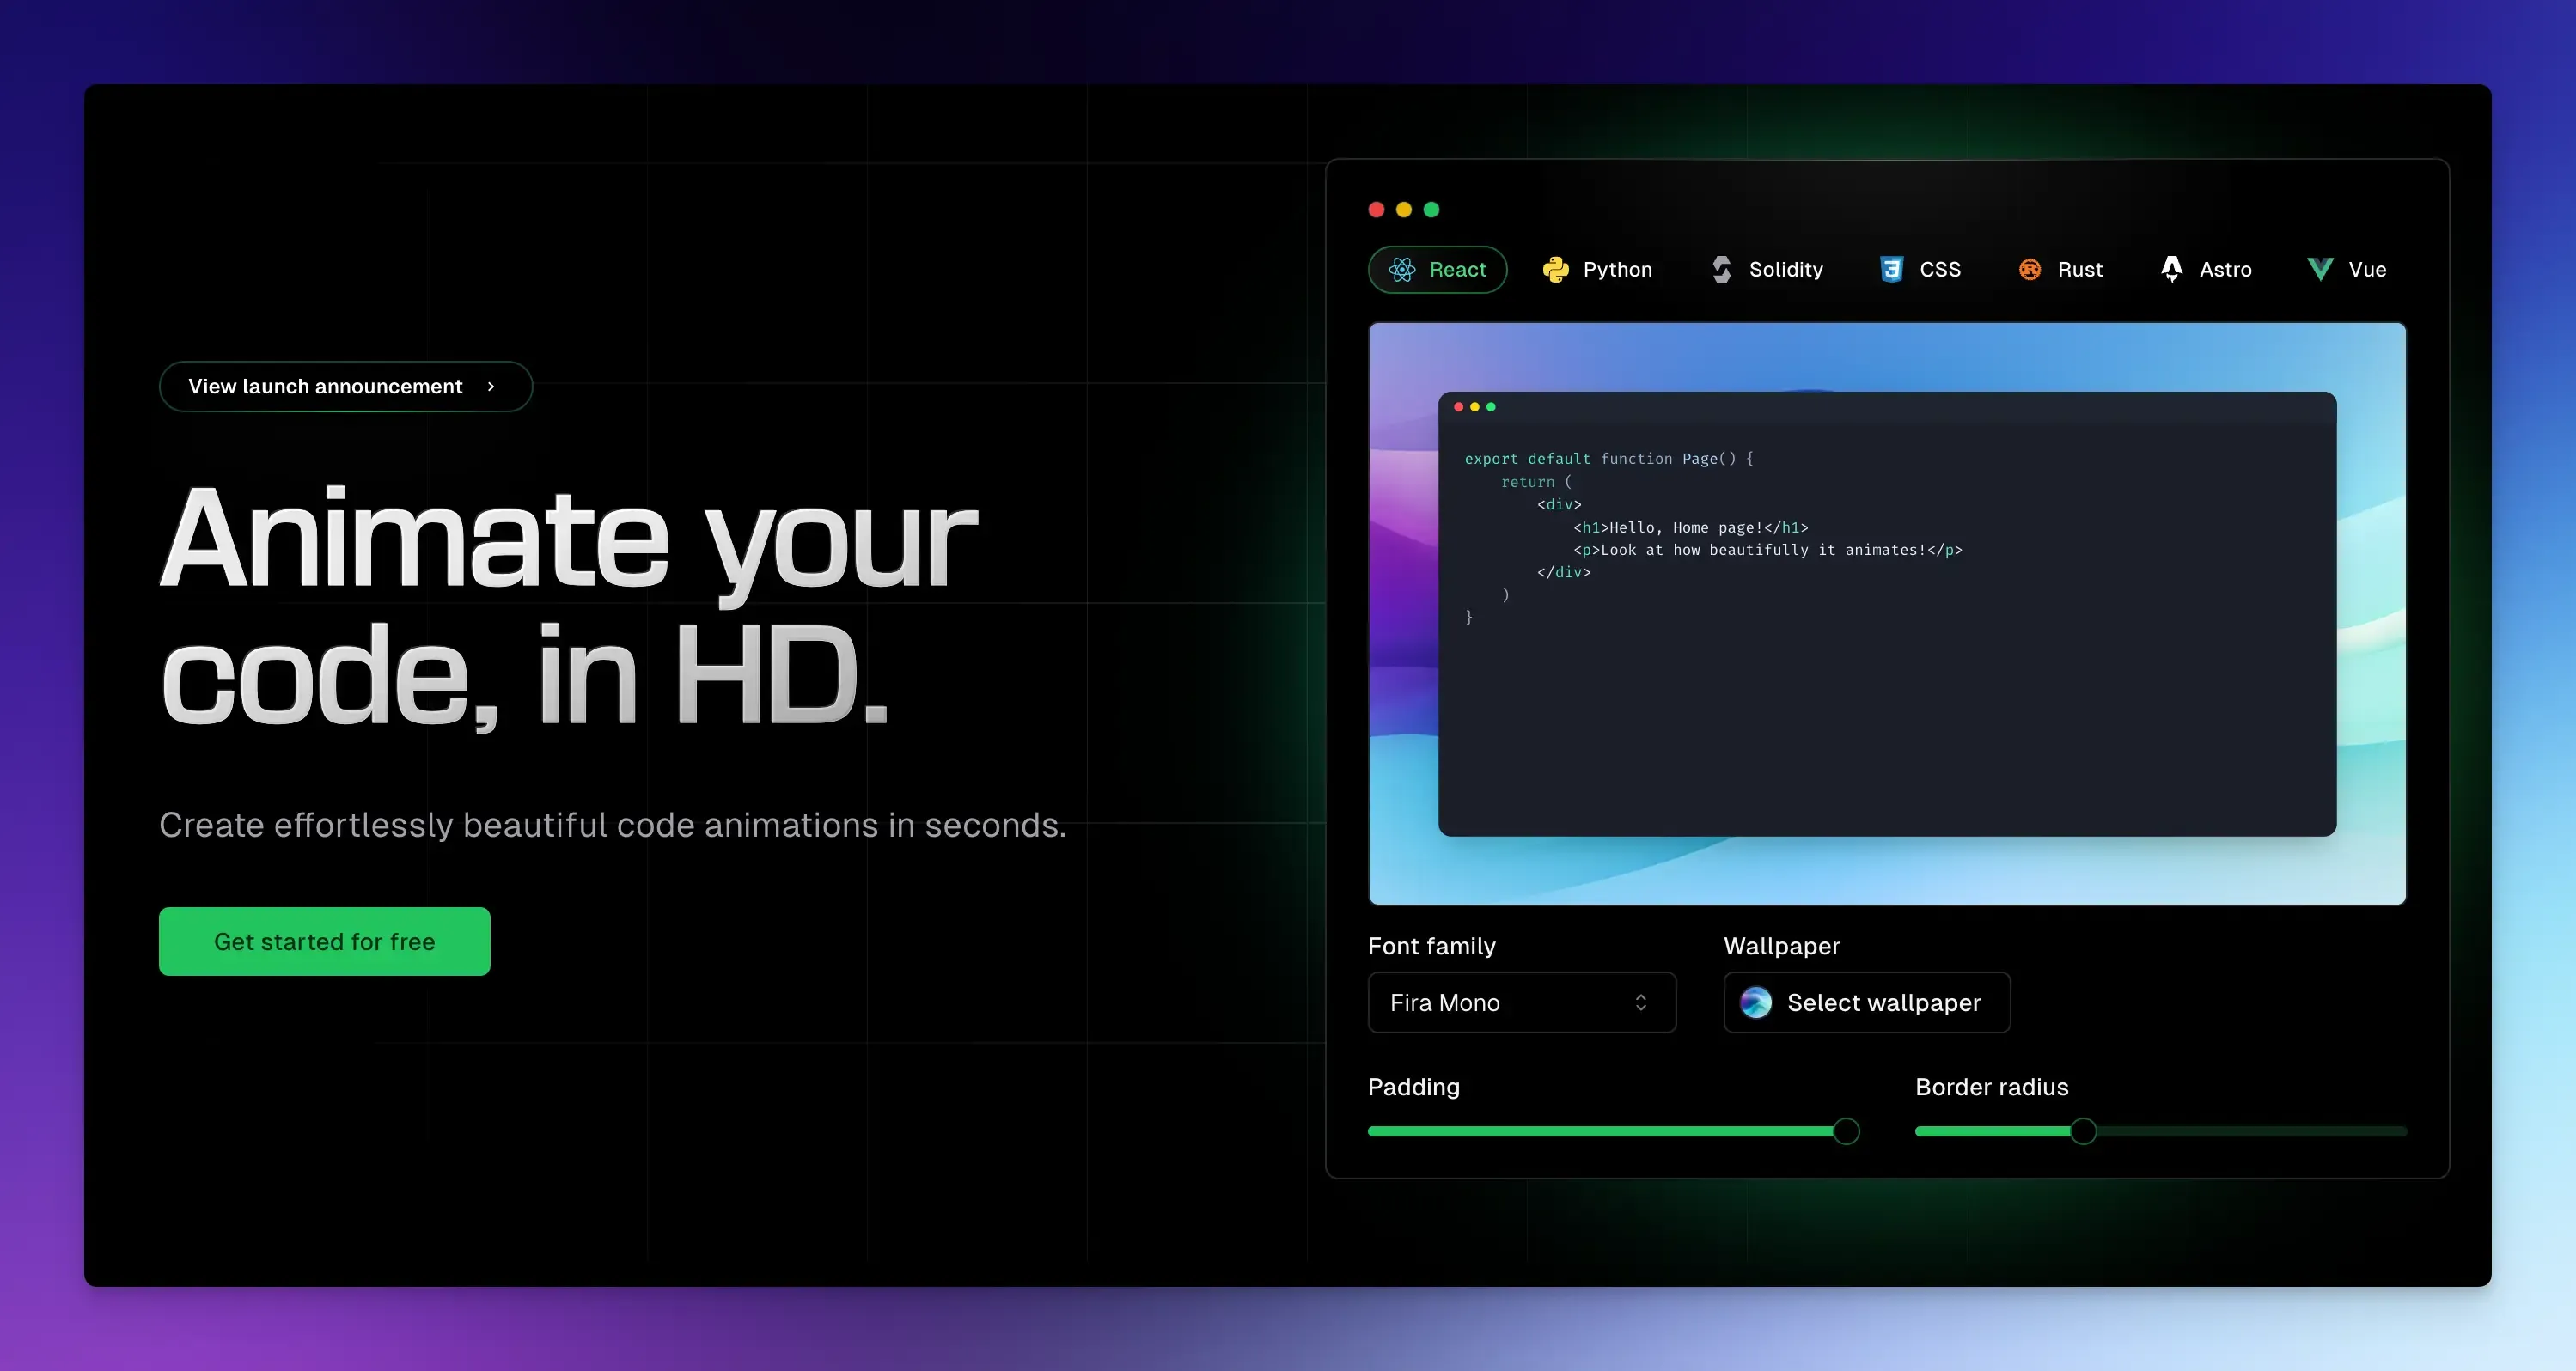Open the Font family dropdown
Image resolution: width=2576 pixels, height=1371 pixels.
[1520, 1002]
